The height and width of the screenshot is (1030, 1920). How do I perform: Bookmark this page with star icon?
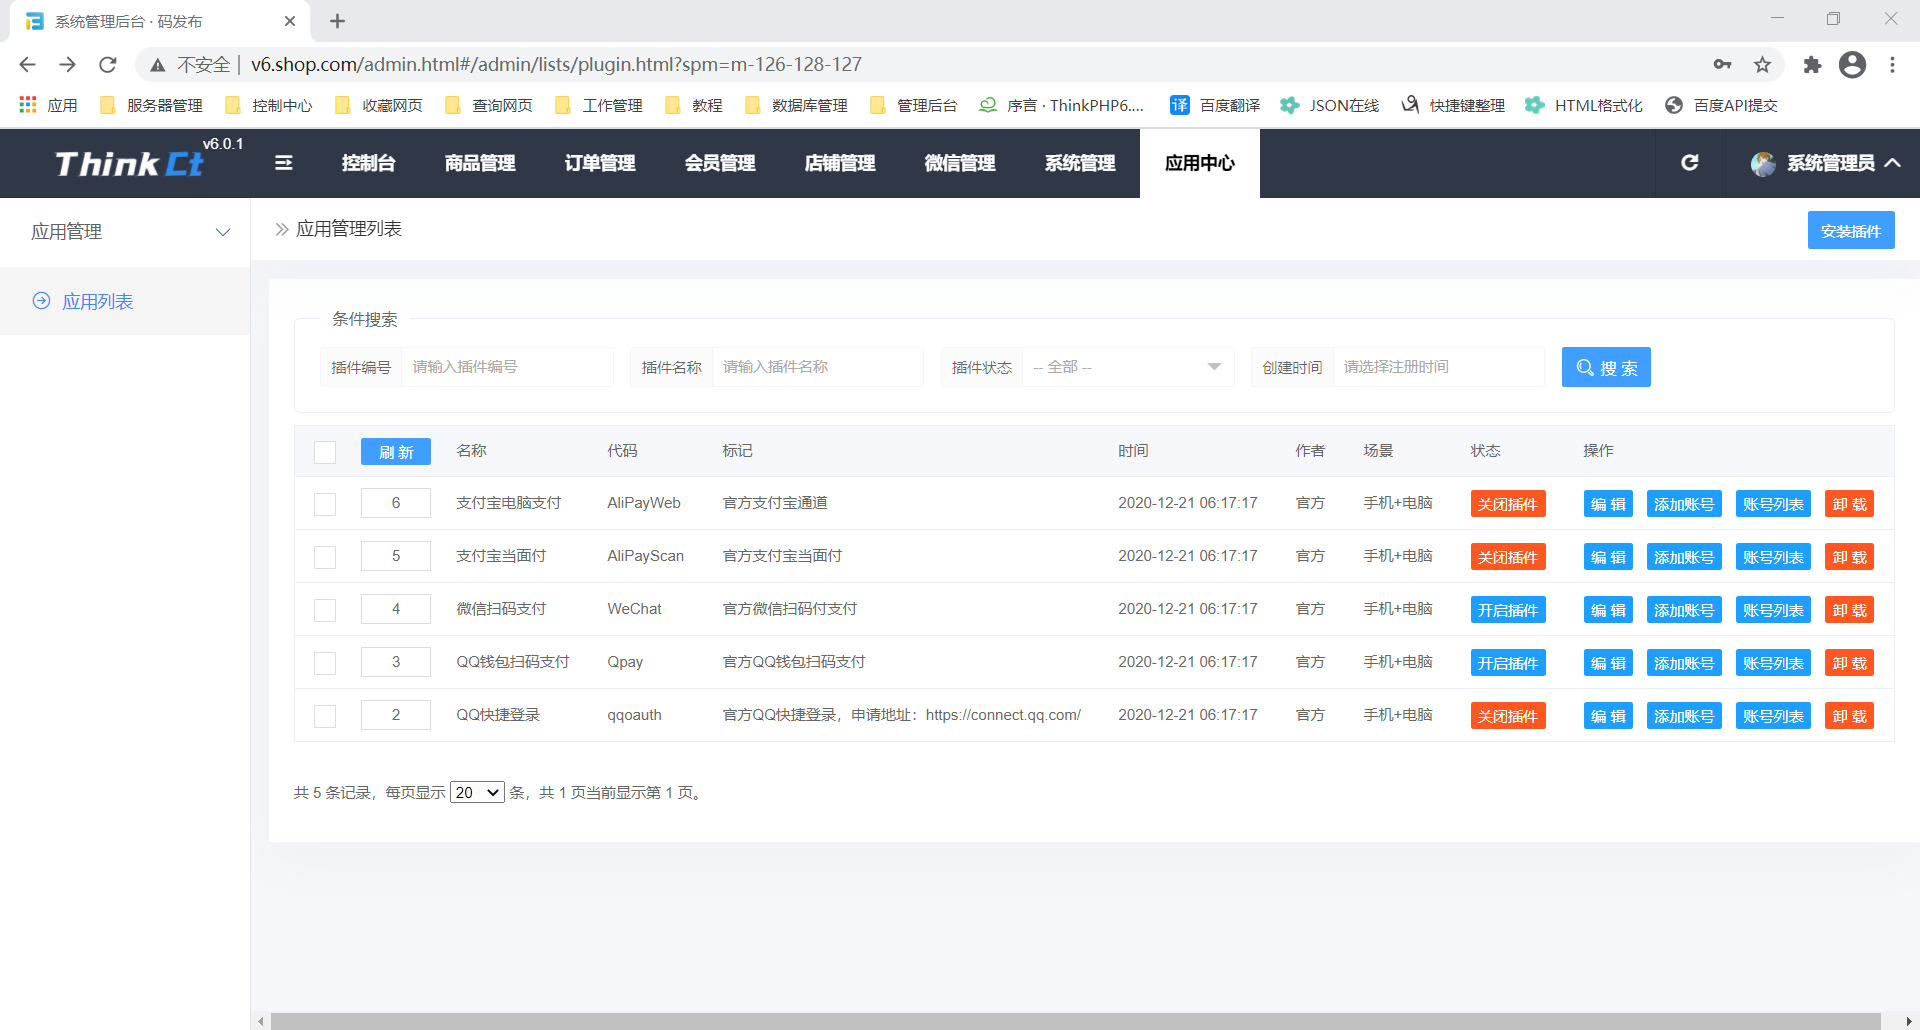(1762, 65)
